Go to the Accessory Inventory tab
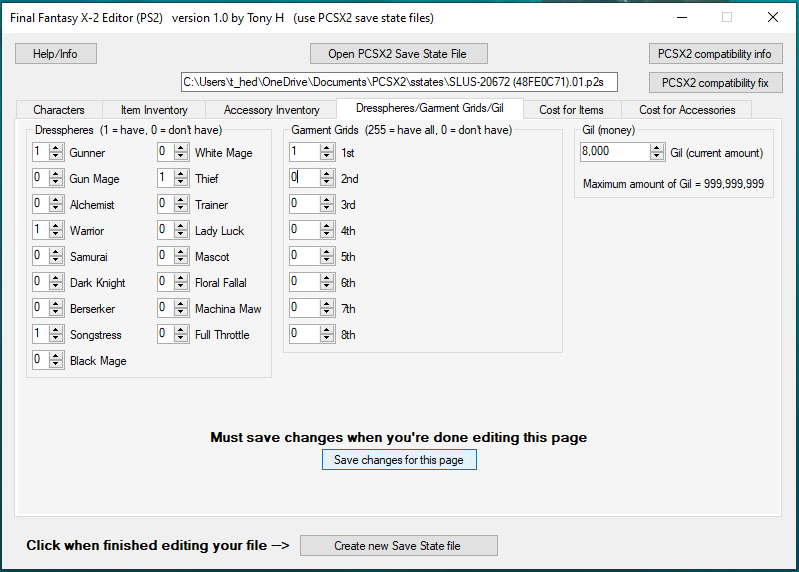This screenshot has width=799, height=572. 272,110
